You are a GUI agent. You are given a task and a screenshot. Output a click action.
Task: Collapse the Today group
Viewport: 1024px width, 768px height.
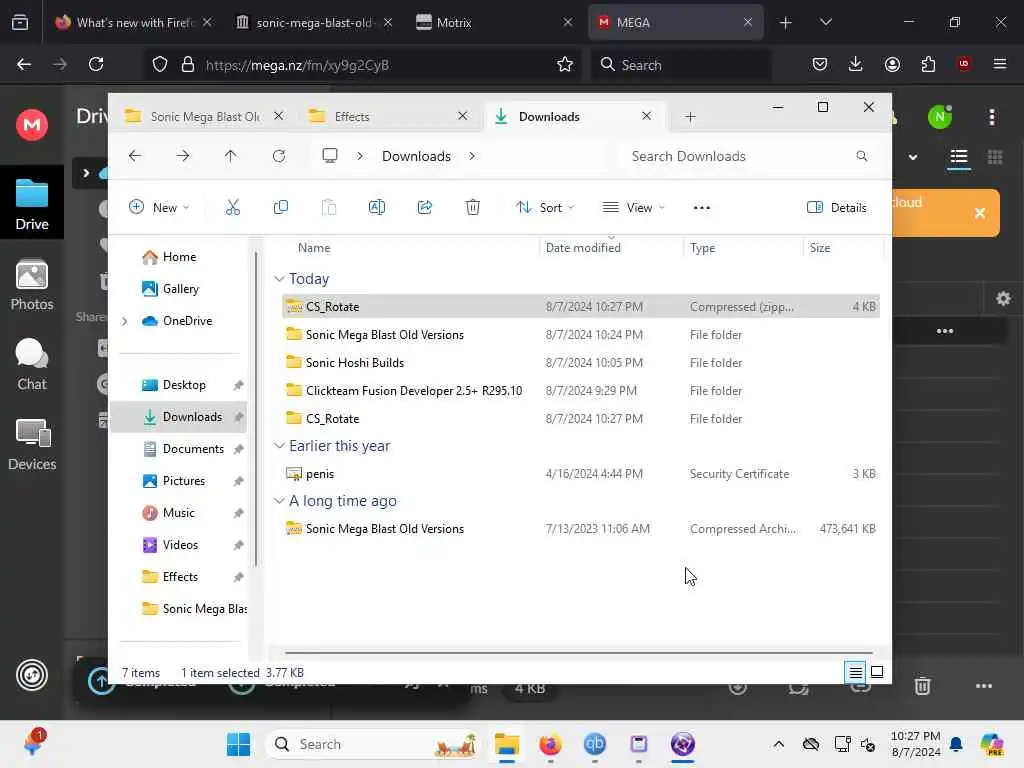[x=279, y=279]
